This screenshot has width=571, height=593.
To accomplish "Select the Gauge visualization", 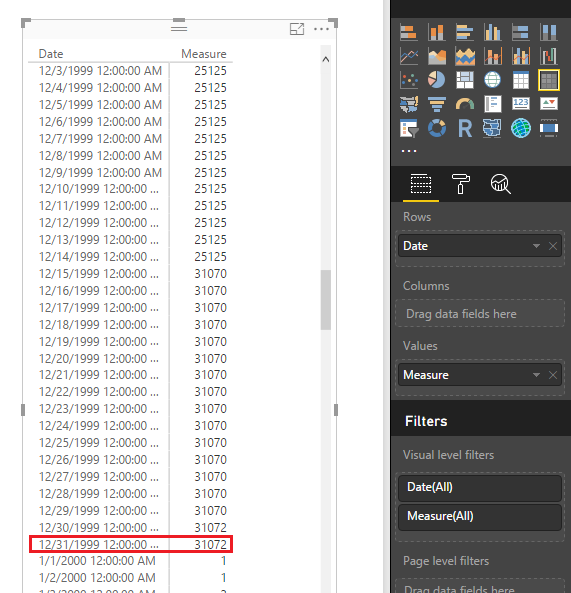I will (x=464, y=104).
